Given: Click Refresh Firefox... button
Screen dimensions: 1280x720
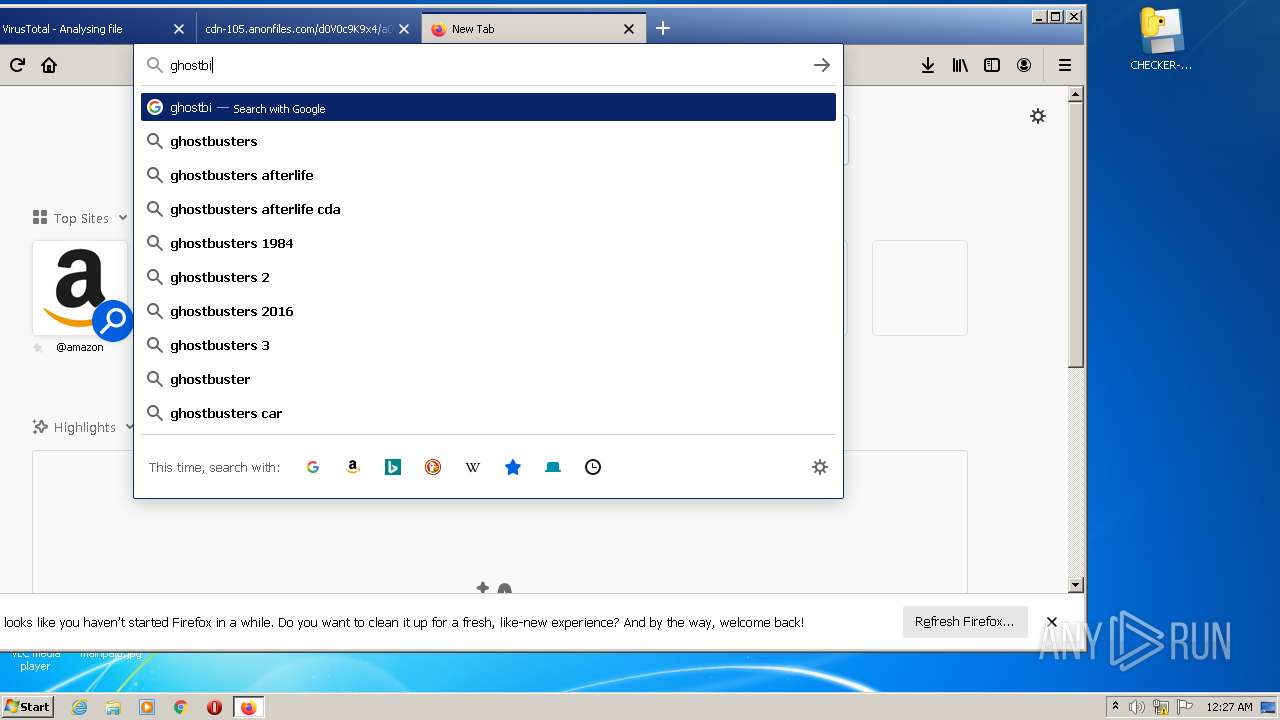Looking at the screenshot, I should tap(964, 622).
